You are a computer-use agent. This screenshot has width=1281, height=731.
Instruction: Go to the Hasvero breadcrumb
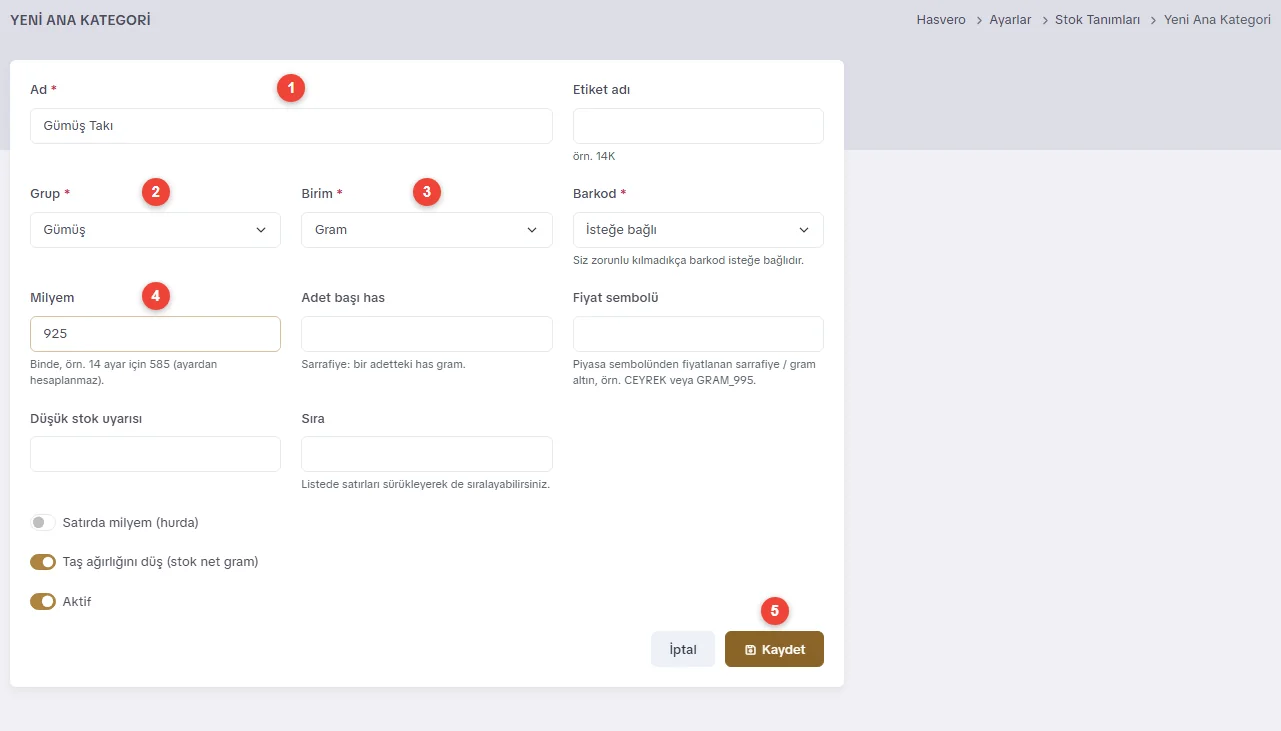click(x=941, y=20)
